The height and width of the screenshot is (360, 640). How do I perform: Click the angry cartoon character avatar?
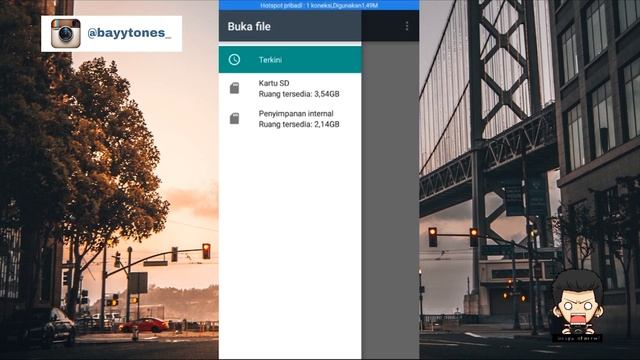578,304
